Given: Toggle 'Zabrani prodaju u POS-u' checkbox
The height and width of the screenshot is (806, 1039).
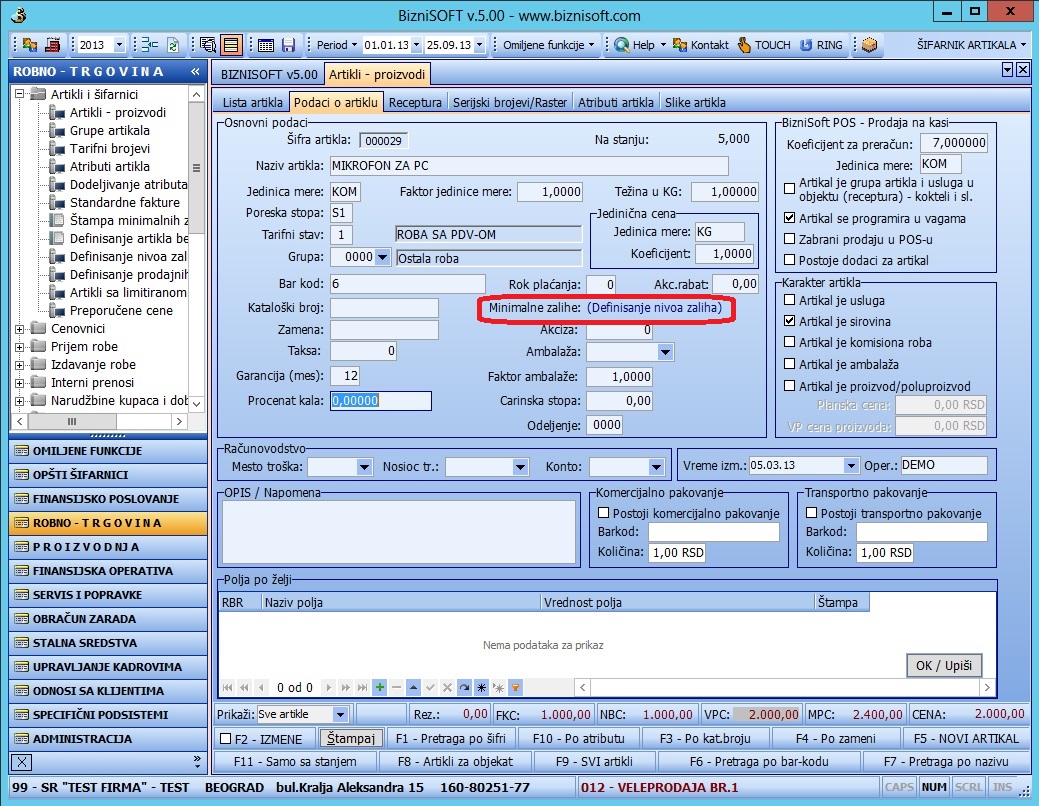Looking at the screenshot, I should 790,239.
